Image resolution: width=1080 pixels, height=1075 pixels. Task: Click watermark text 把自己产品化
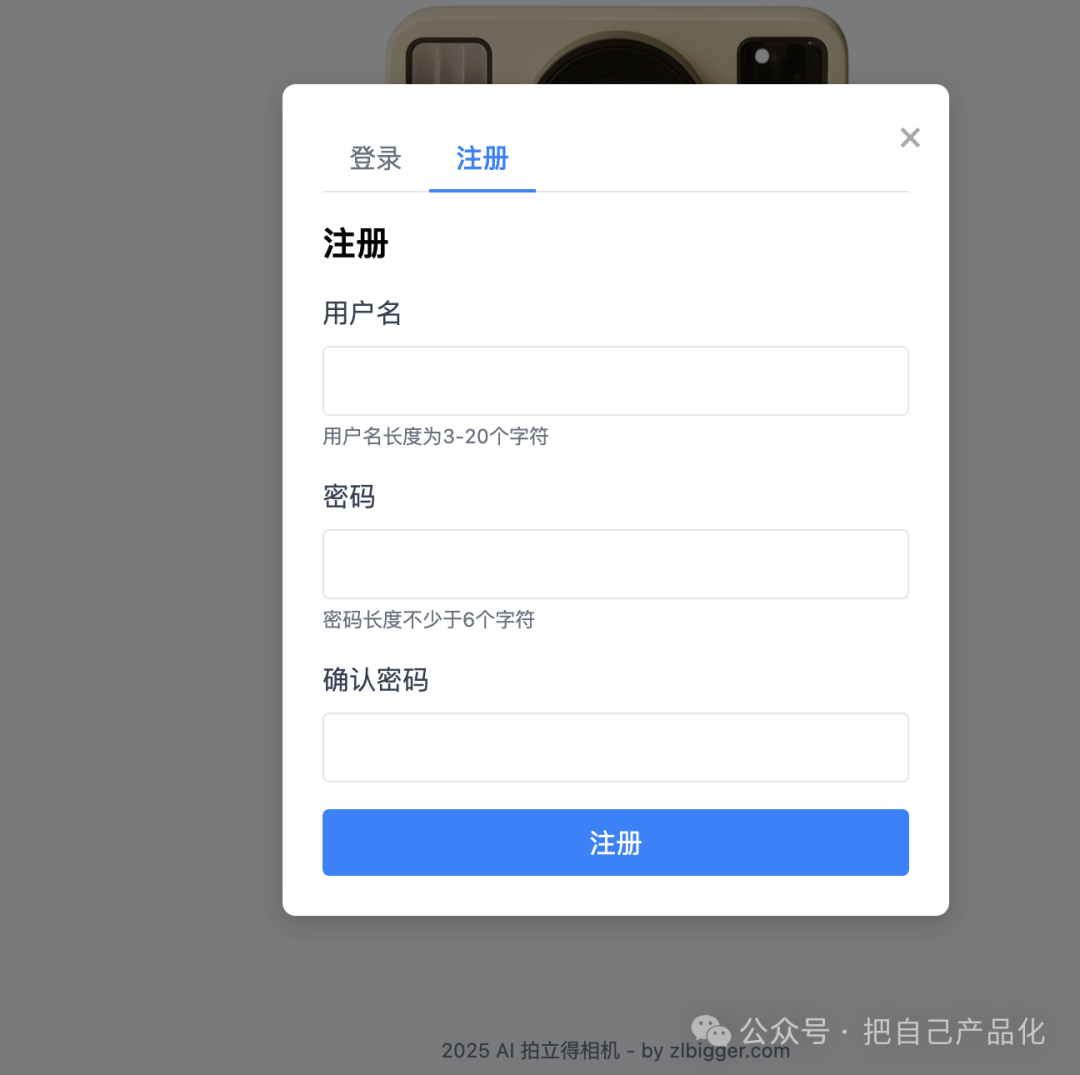point(954,1032)
